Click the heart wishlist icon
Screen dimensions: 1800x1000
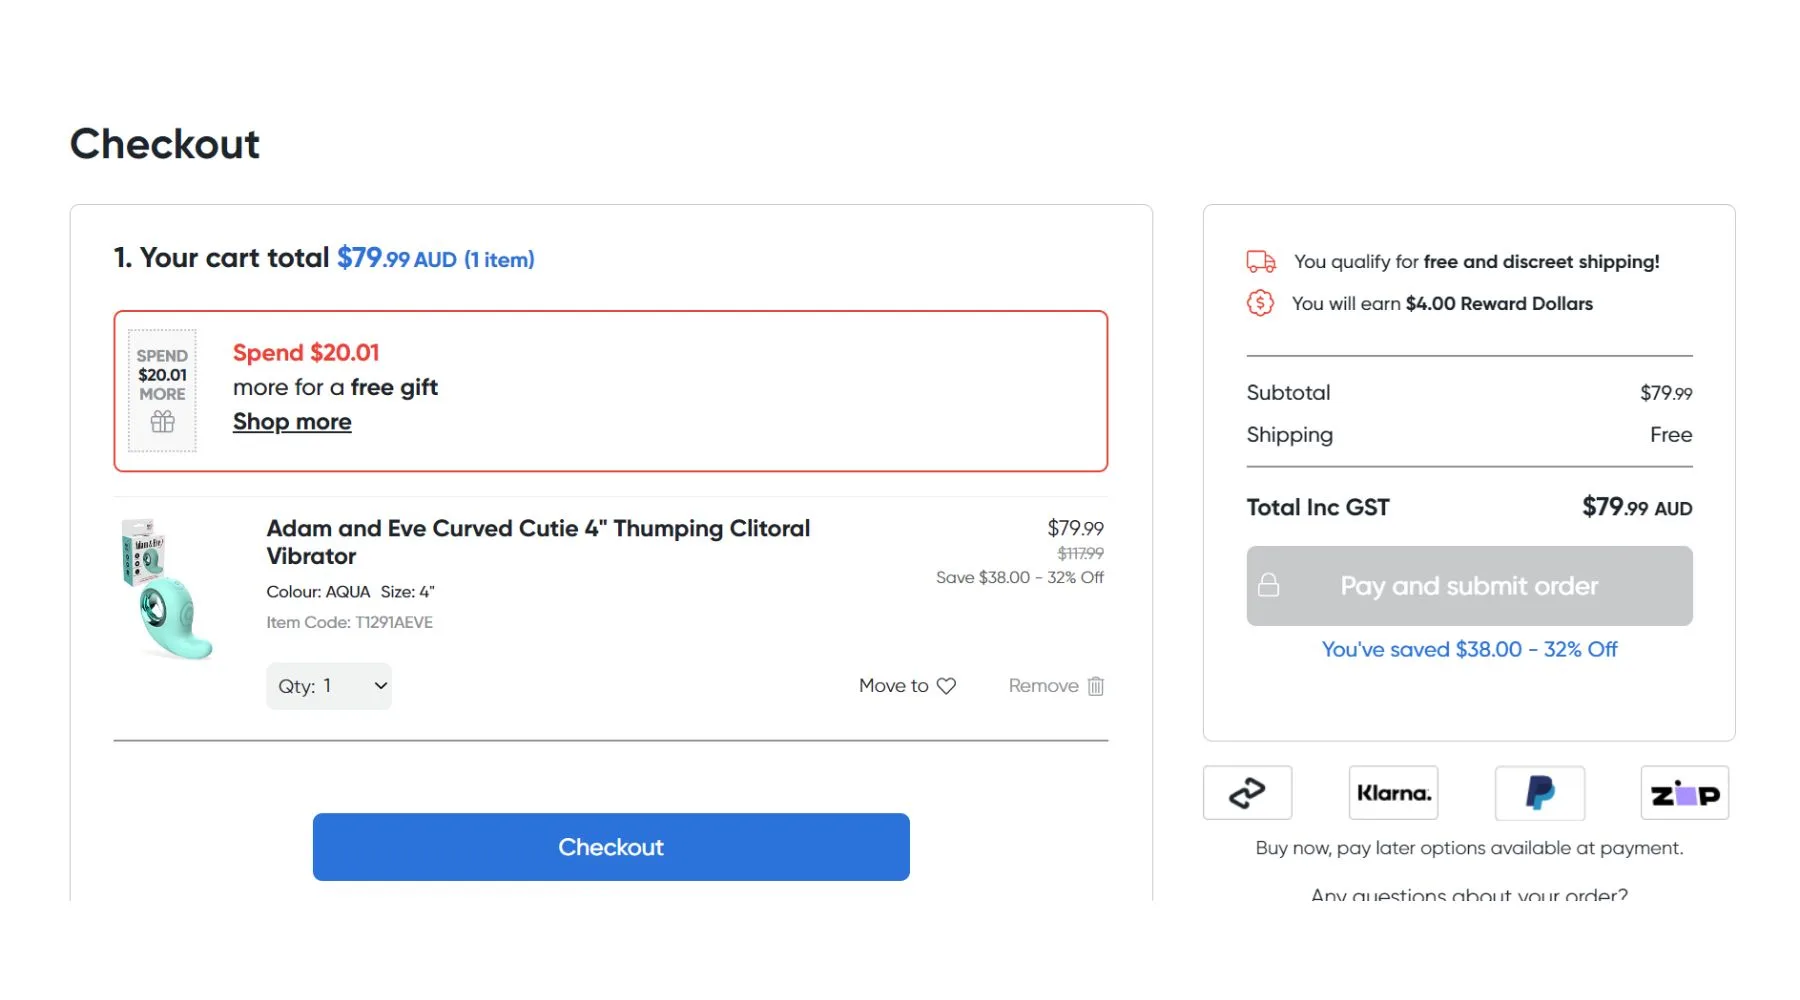pyautogui.click(x=946, y=686)
